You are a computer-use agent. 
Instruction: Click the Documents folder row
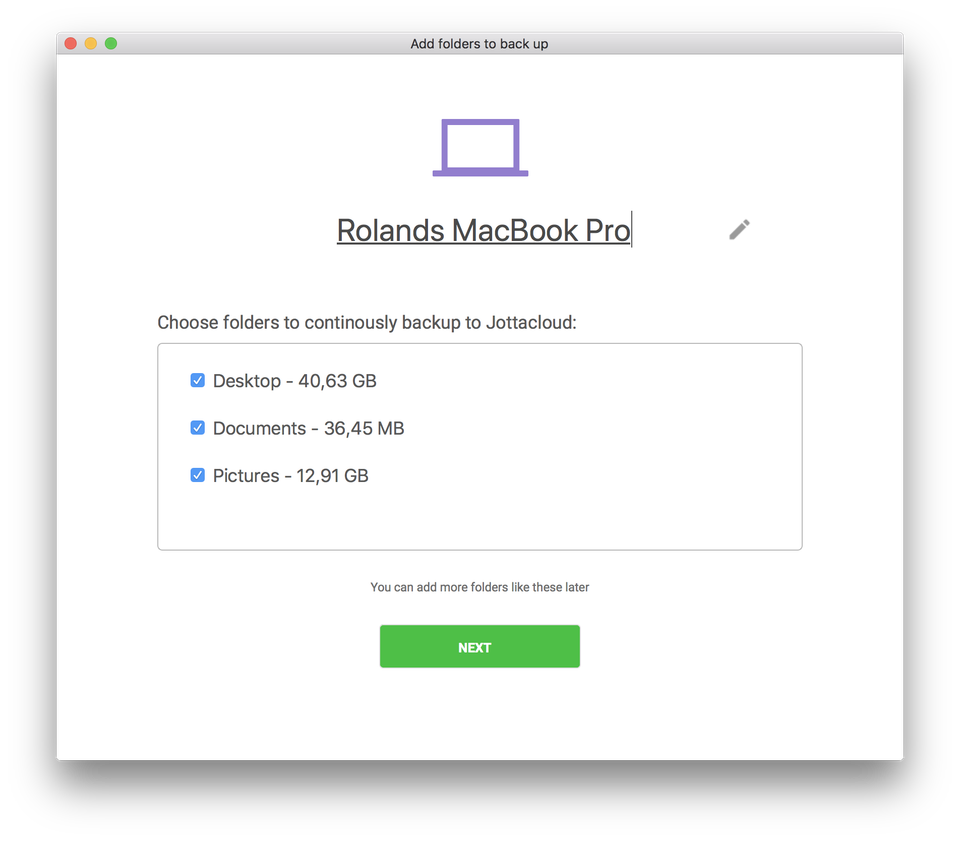click(309, 427)
